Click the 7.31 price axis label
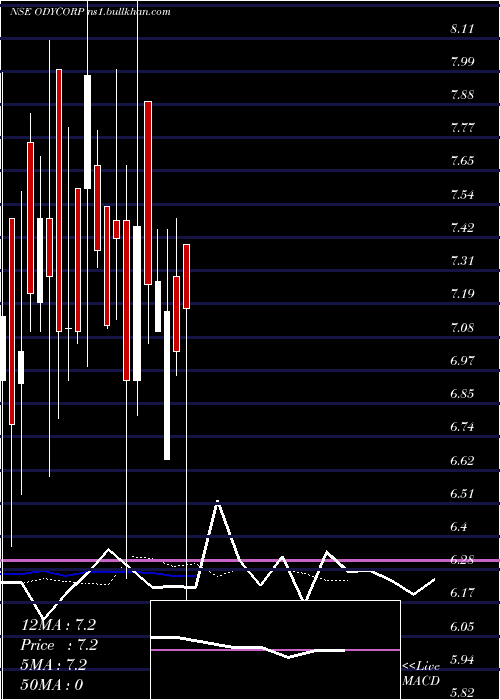Viewport: 500px width, 700px height. (462, 261)
